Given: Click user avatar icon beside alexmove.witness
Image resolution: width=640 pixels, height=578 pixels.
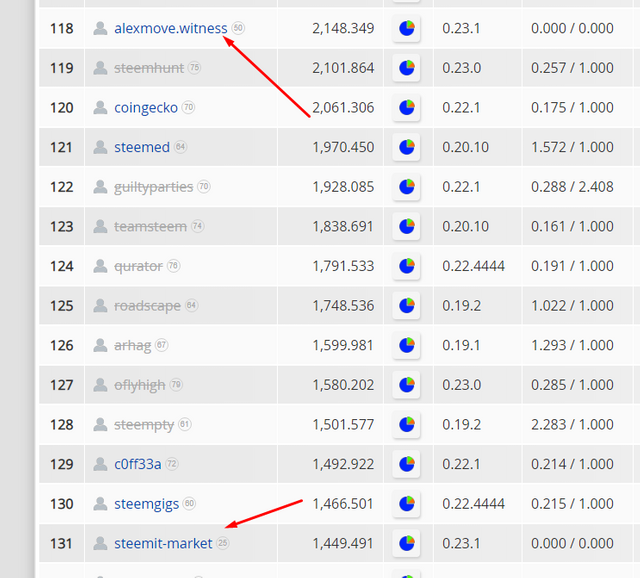Looking at the screenshot, I should coord(100,29).
